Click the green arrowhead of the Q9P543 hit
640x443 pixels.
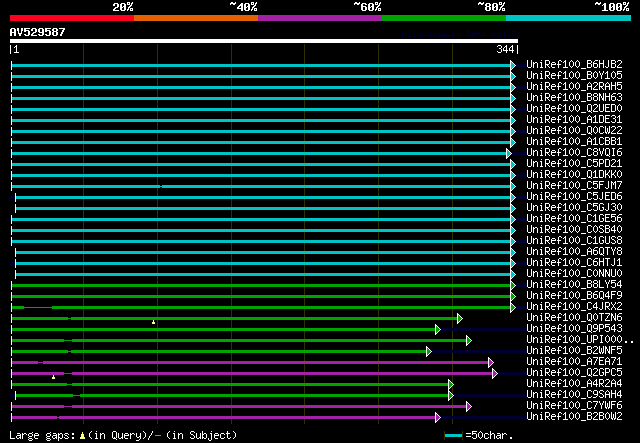[x=438, y=329]
